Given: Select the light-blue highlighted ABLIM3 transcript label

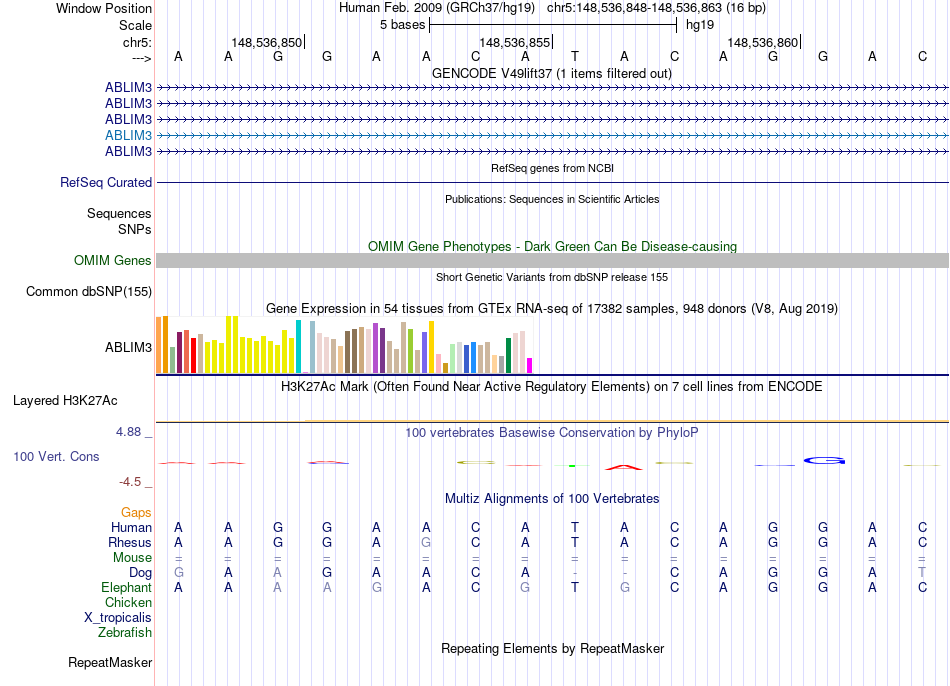Looking at the screenshot, I should pos(128,135).
